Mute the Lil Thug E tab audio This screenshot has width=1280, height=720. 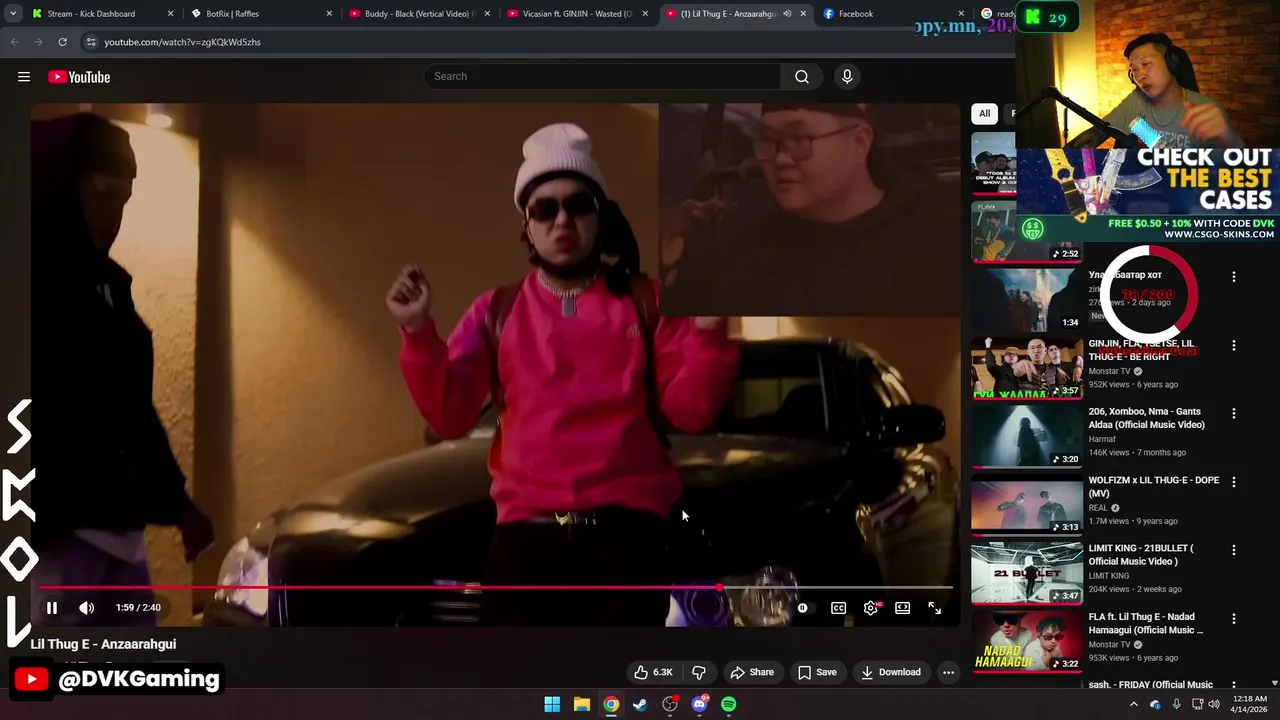pyautogui.click(x=787, y=14)
